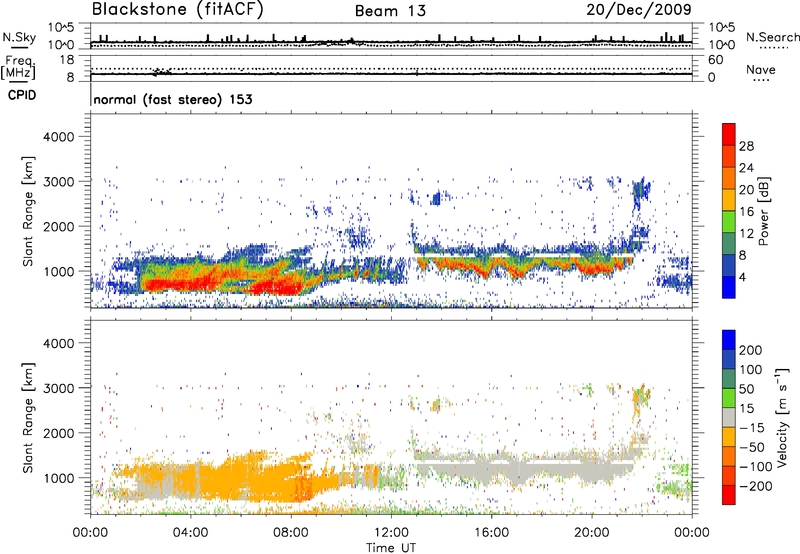Click the 'N.Sky' legend label

[19, 37]
